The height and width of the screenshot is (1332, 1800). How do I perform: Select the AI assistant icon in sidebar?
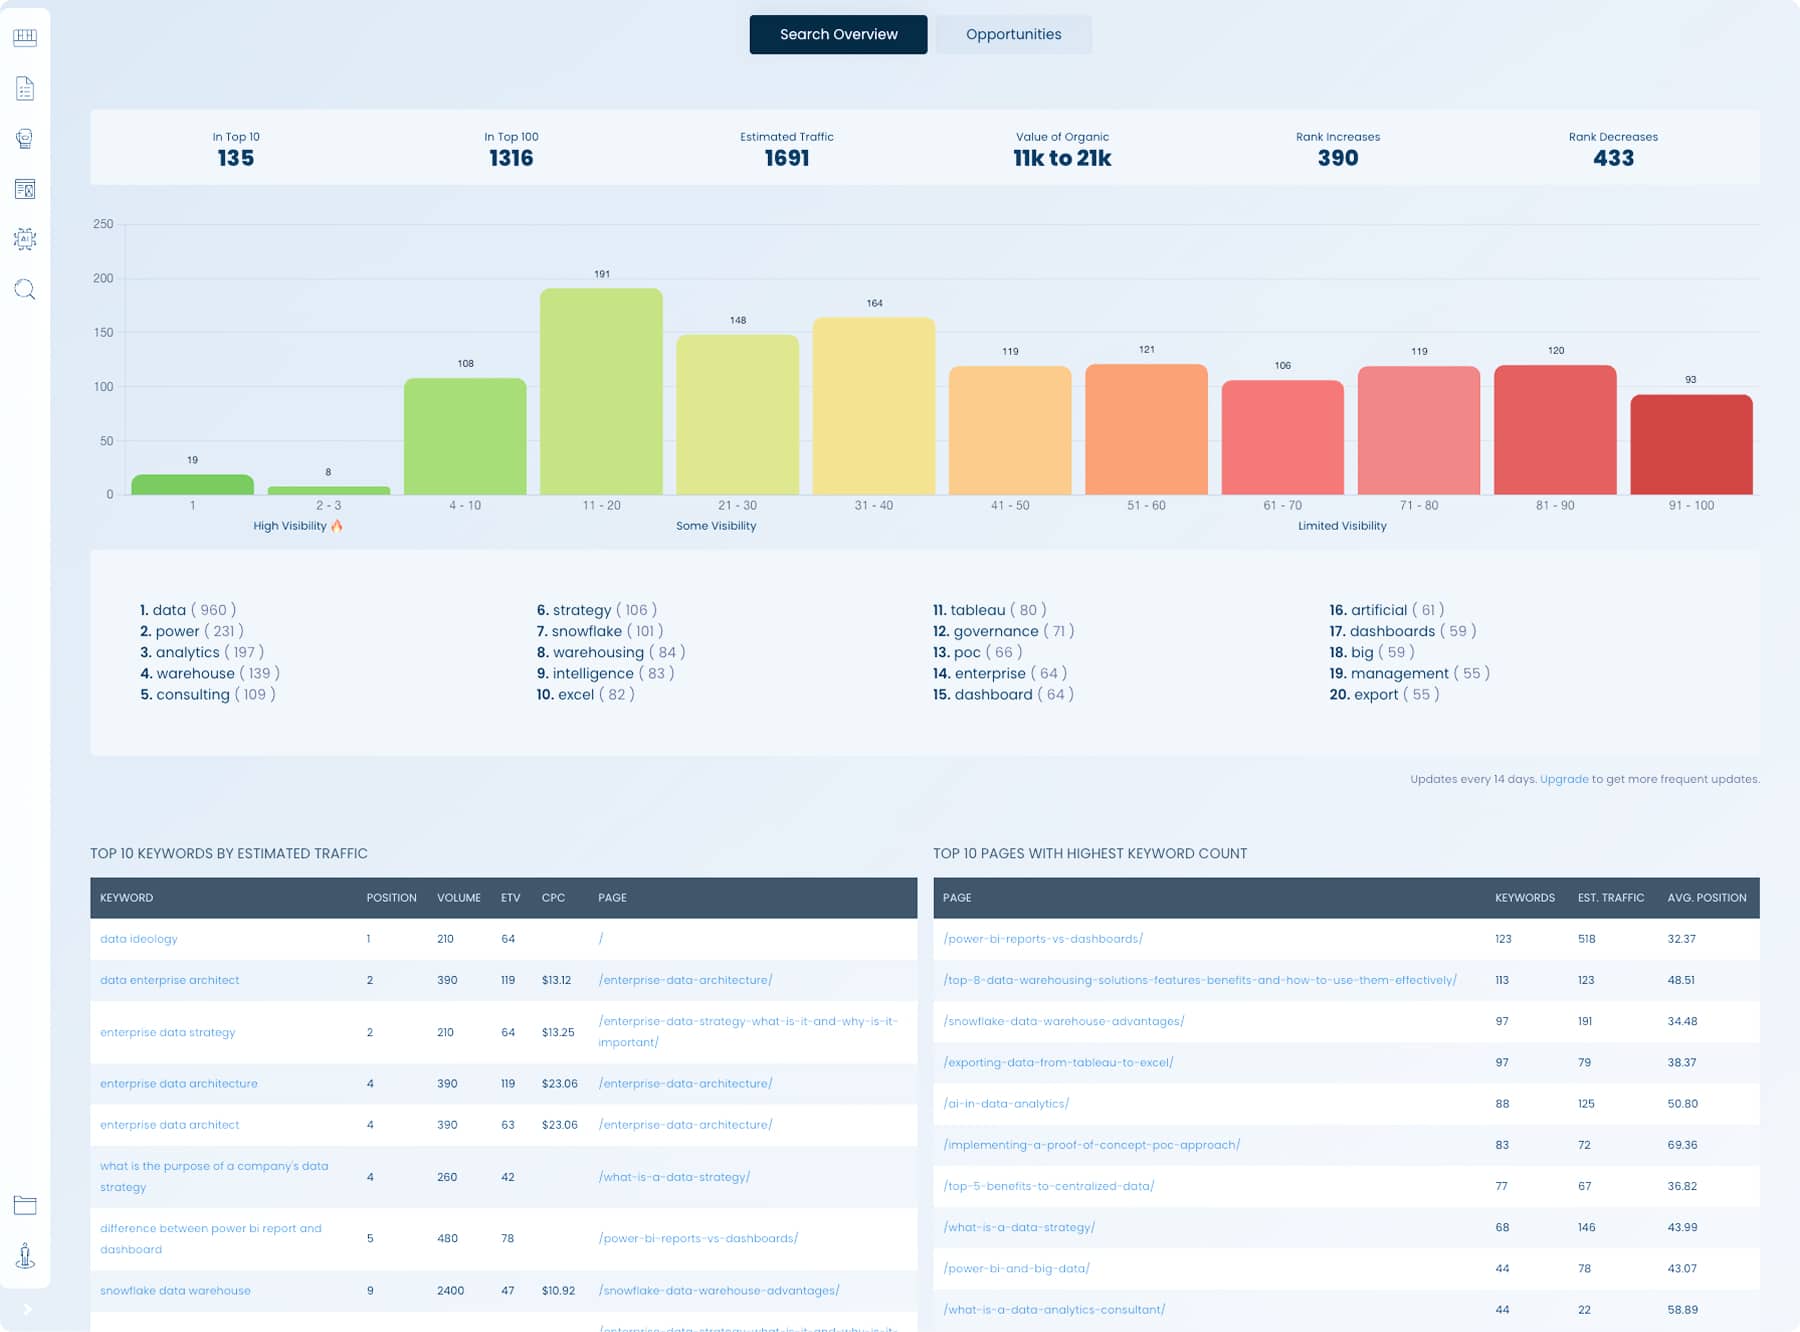(25, 239)
